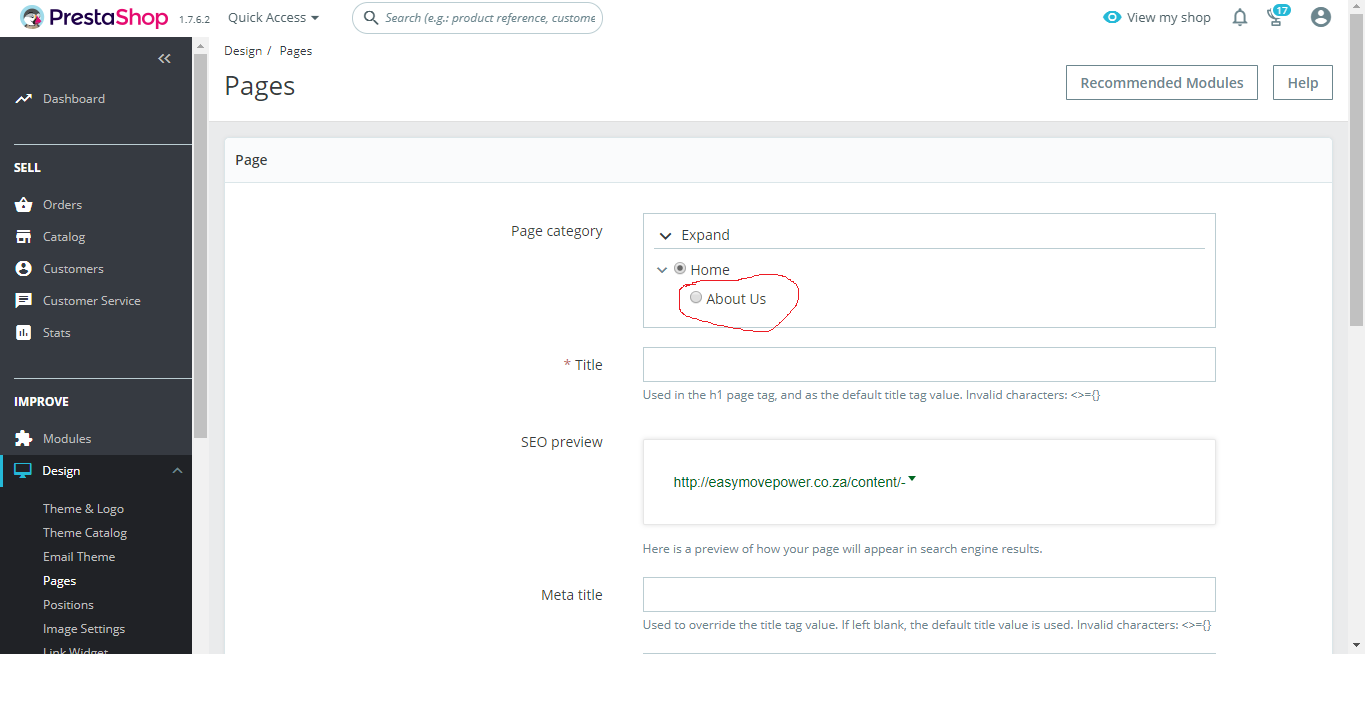The width and height of the screenshot is (1366, 728).
Task: Open the Theme & Logo submenu item
Action: click(83, 509)
